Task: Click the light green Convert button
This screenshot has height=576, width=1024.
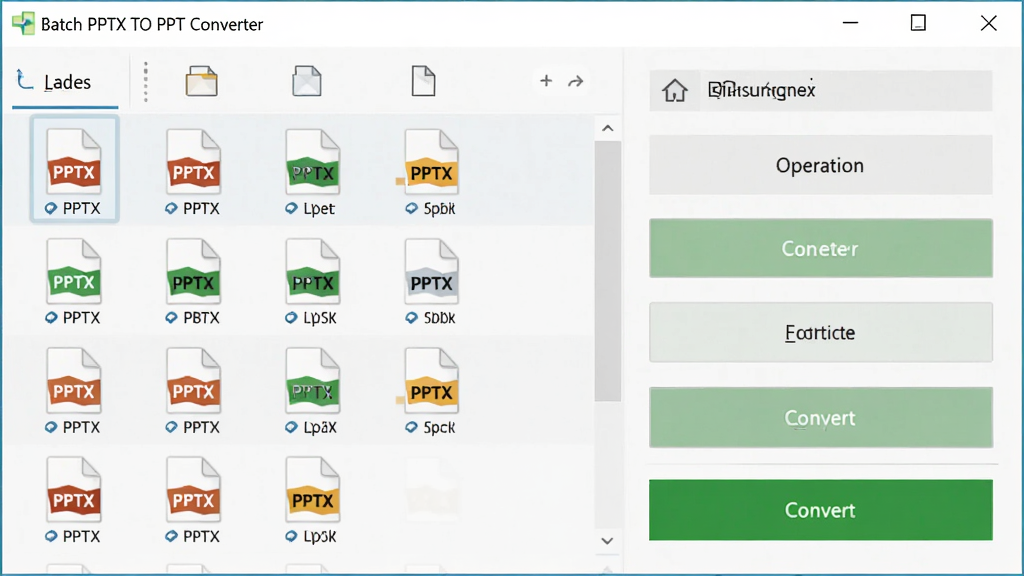Action: [x=821, y=417]
